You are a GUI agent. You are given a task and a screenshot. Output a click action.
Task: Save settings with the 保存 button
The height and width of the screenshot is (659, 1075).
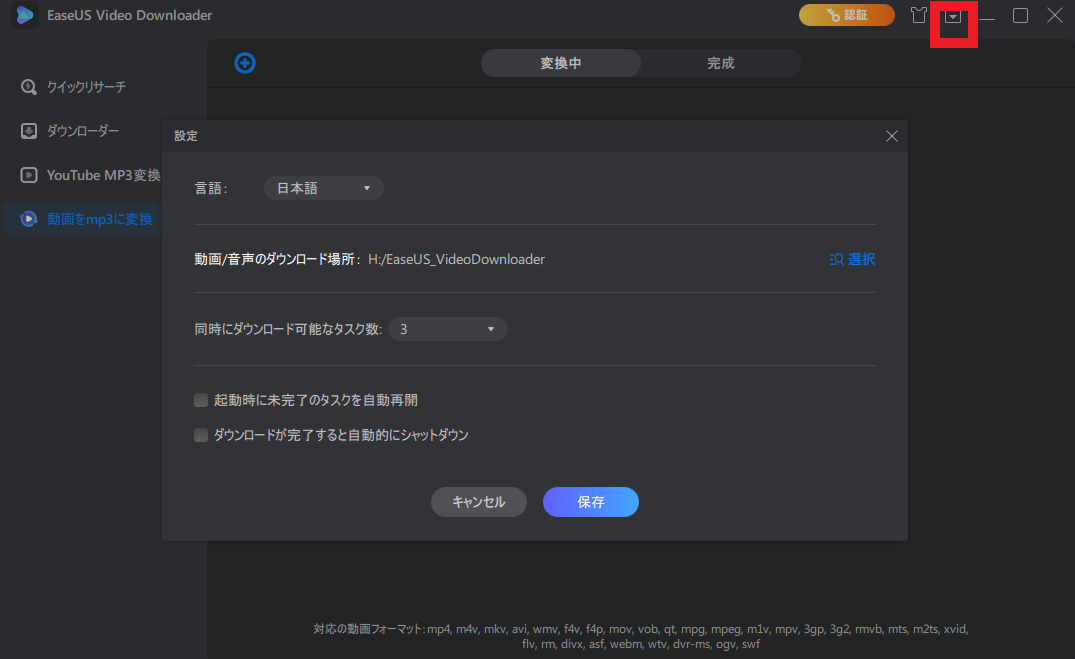591,502
